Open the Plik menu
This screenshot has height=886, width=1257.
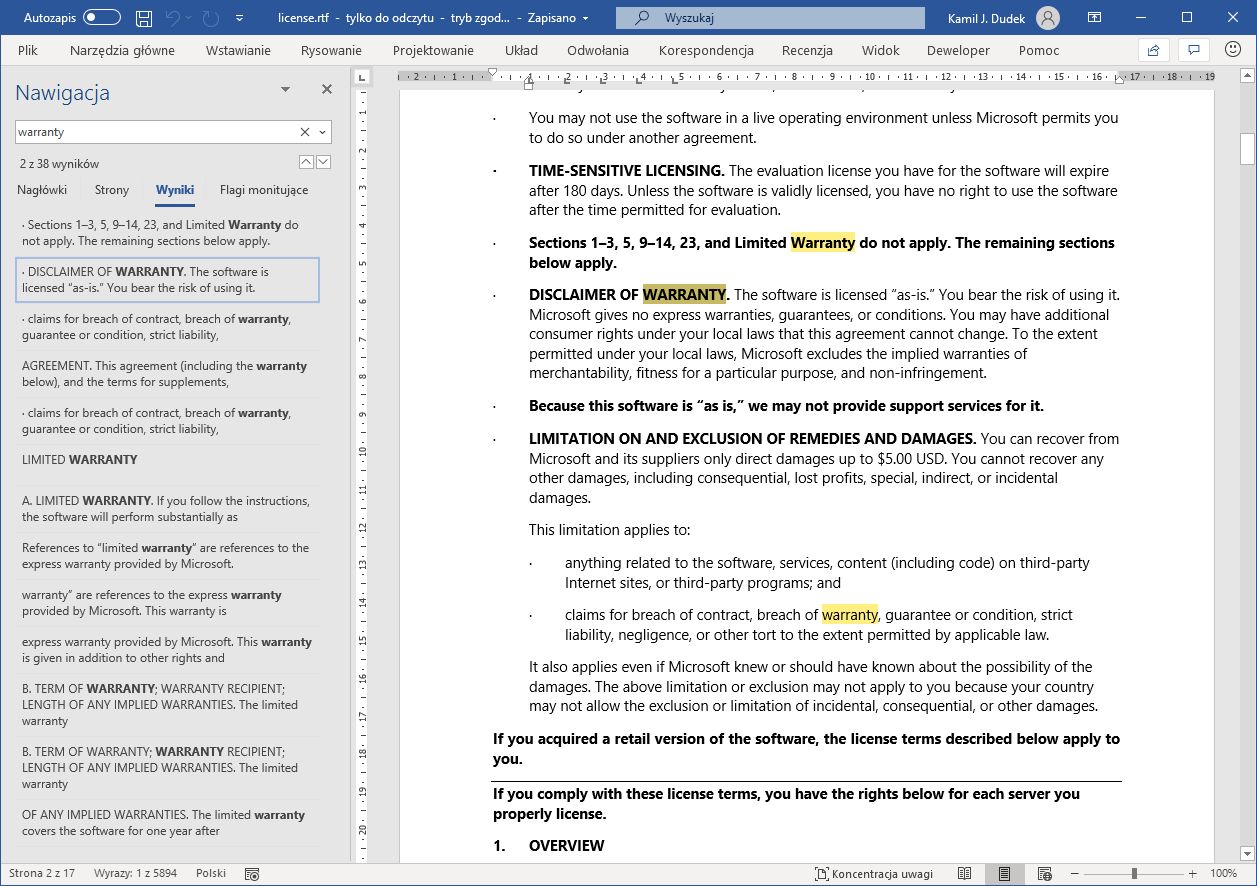(x=28, y=50)
